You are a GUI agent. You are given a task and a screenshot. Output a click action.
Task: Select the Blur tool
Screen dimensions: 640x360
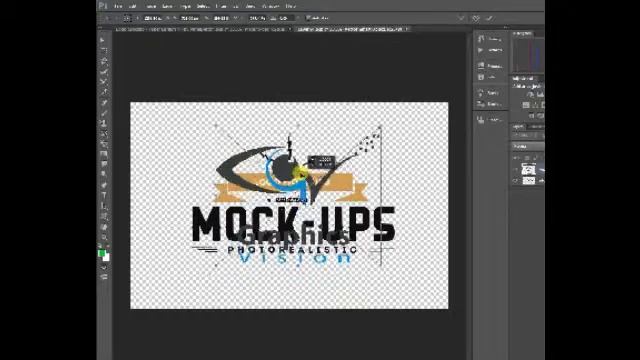tap(104, 164)
